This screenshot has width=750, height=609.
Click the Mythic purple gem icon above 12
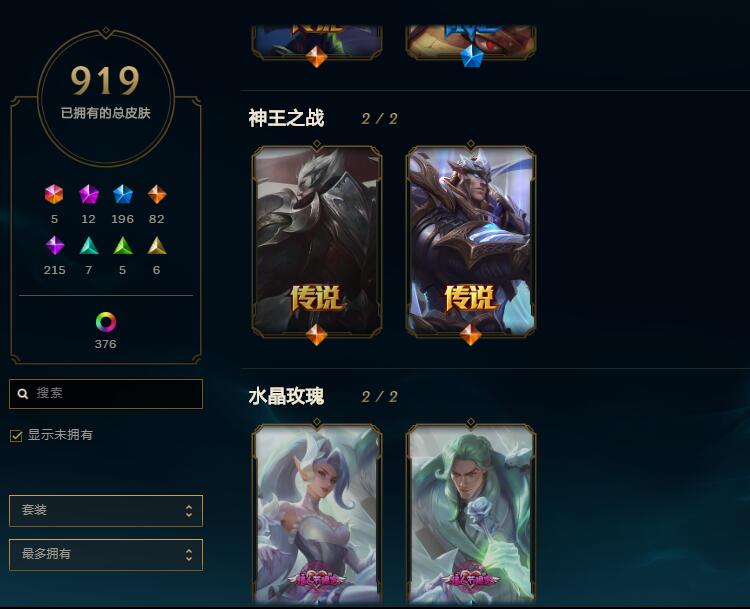pyautogui.click(x=88, y=194)
